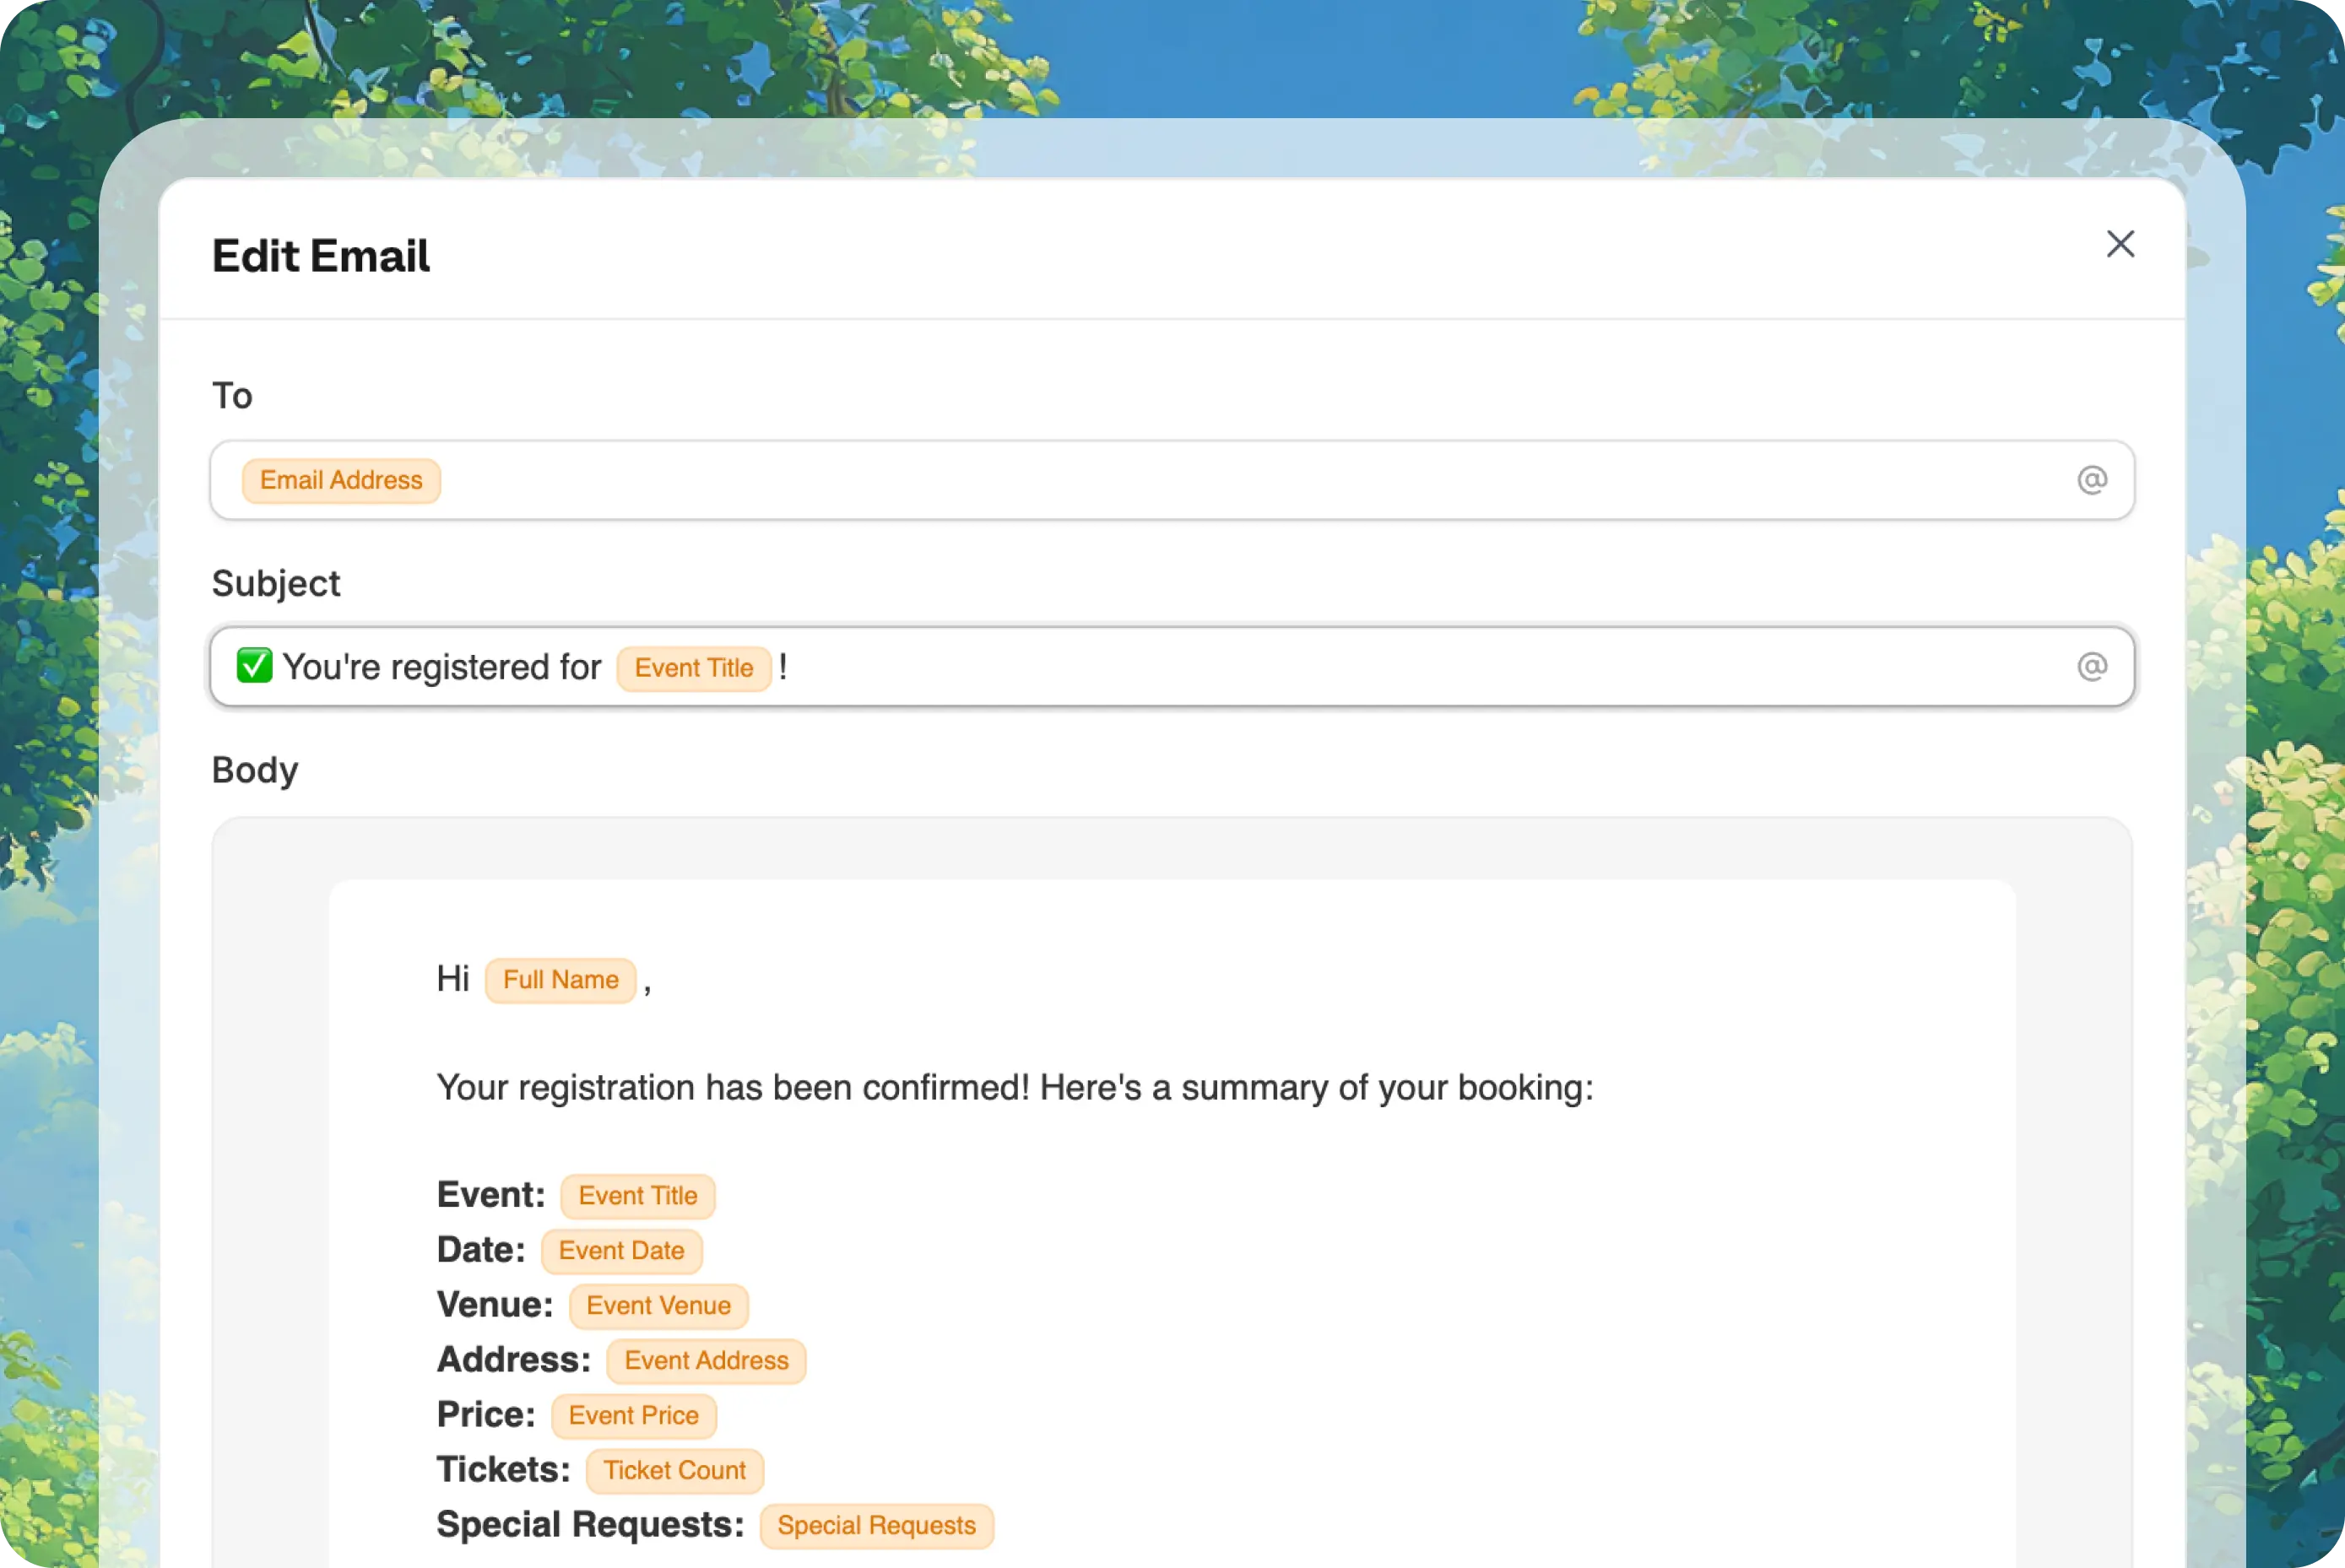
Task: Click the @ merge tag icon in Subject field
Action: point(2093,666)
